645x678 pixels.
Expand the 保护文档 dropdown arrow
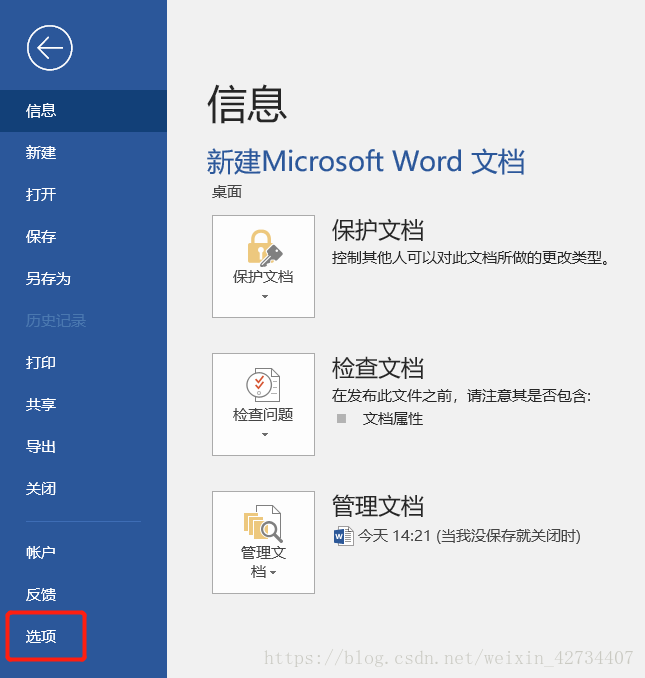pos(265,297)
